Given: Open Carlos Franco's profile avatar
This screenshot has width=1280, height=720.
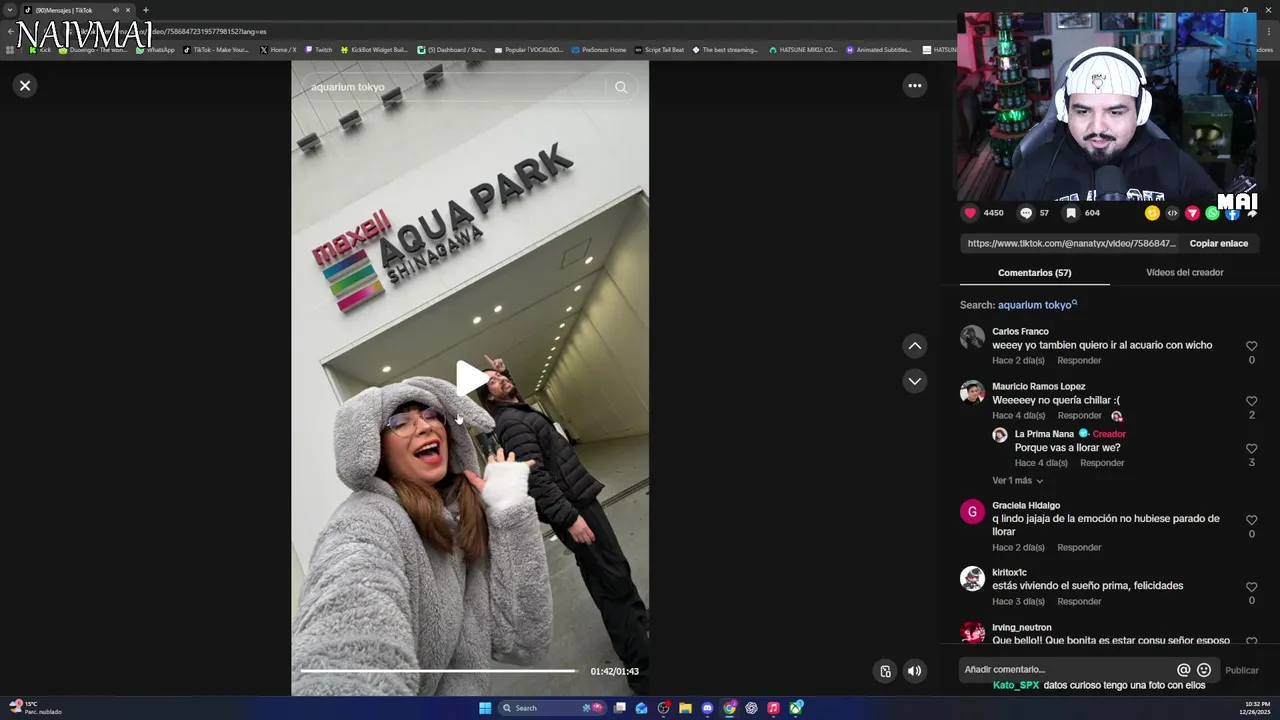Looking at the screenshot, I should coord(972,337).
